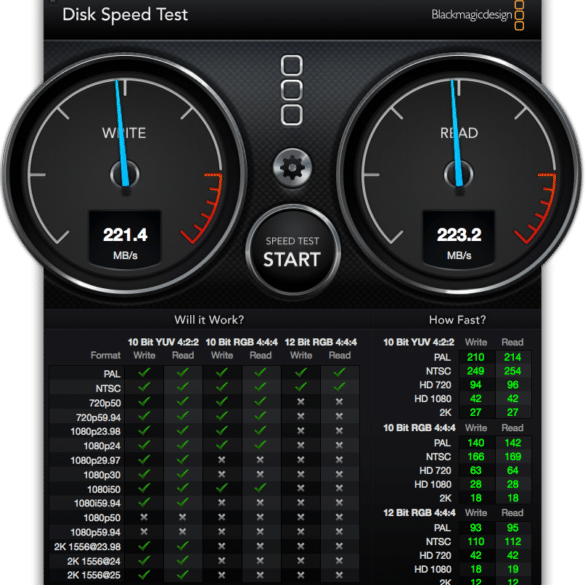Click the 249 NTSC write speed value
Image resolution: width=585 pixels, height=585 pixels.
click(476, 371)
